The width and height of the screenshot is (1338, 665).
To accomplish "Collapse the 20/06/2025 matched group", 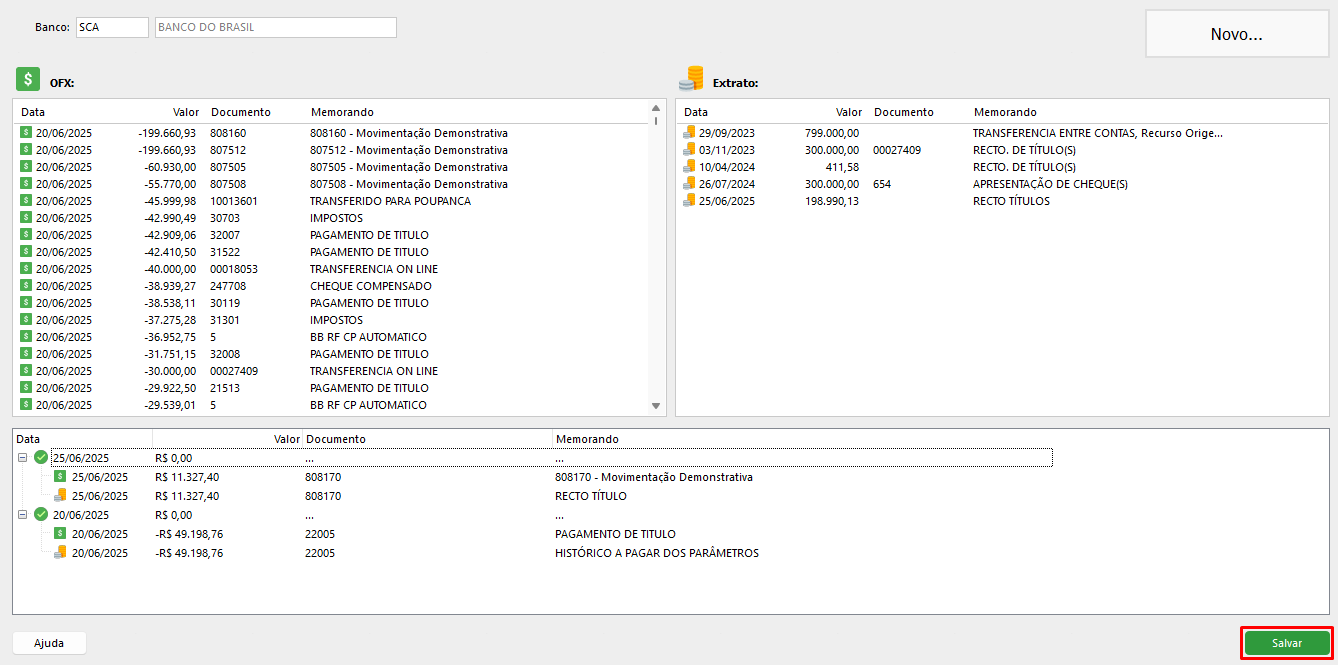I will click(x=22, y=514).
